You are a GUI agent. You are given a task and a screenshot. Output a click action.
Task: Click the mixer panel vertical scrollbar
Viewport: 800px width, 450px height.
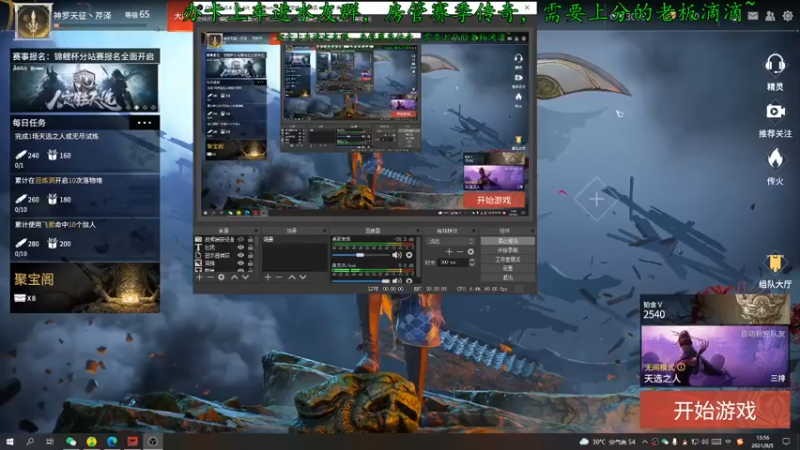418,258
